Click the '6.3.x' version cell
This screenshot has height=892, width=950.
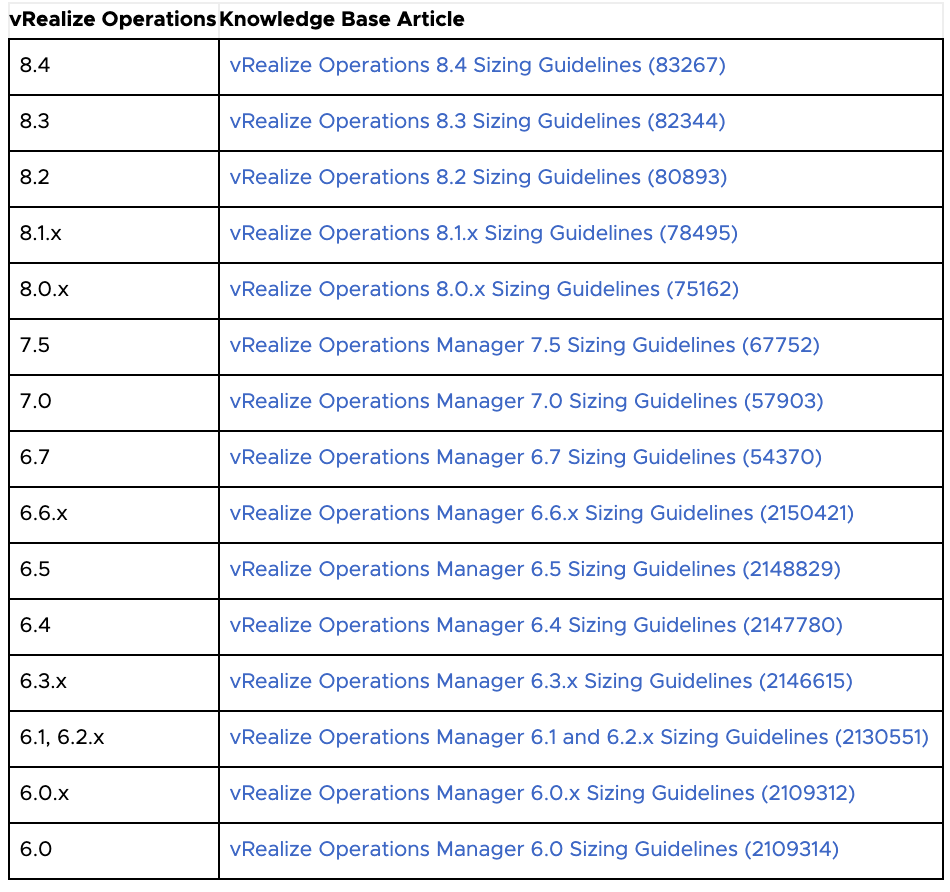(x=114, y=682)
